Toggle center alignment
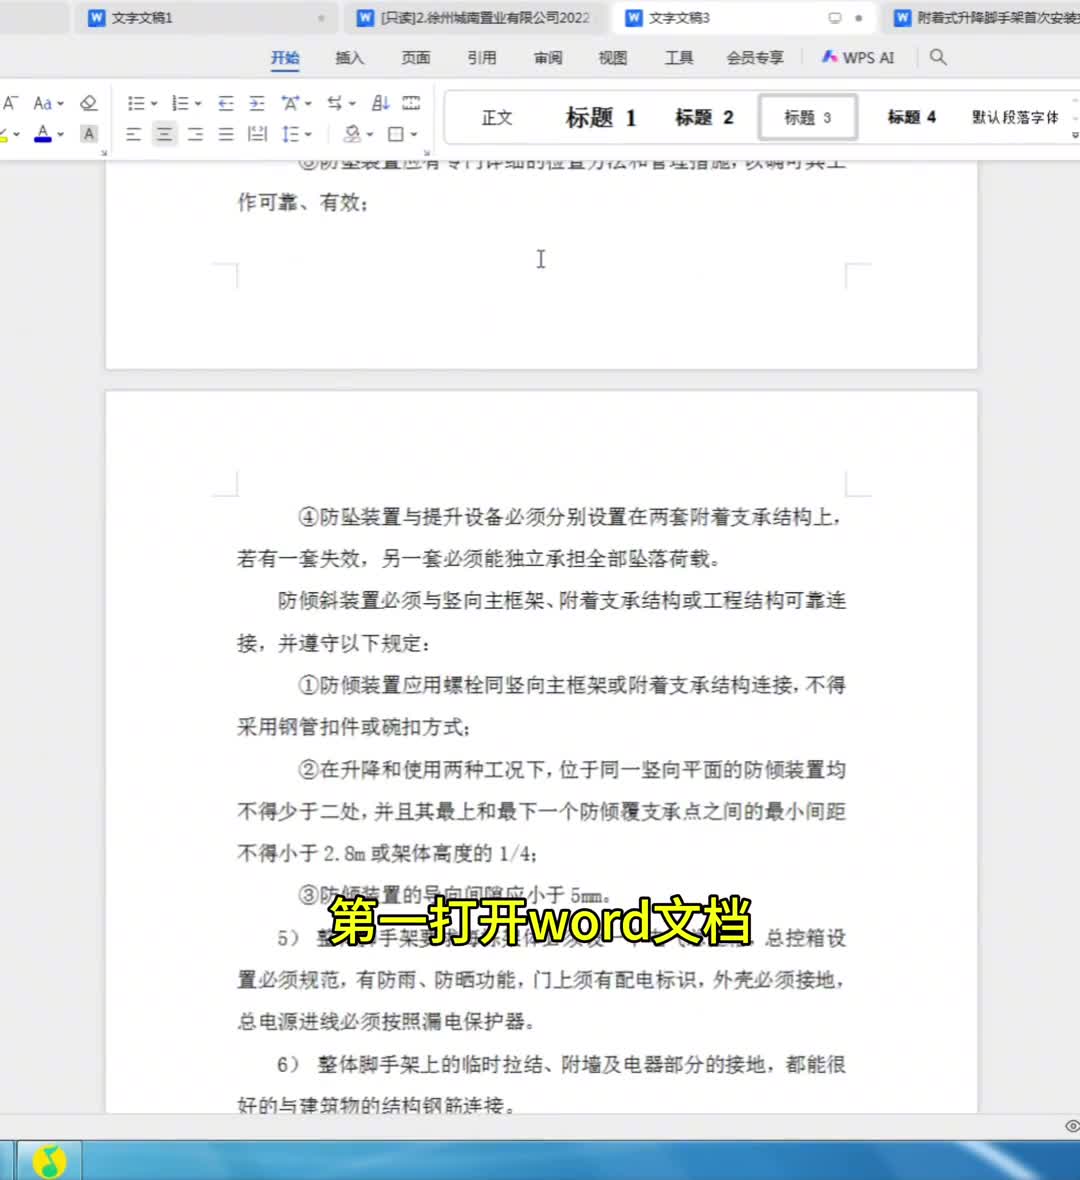 [164, 134]
